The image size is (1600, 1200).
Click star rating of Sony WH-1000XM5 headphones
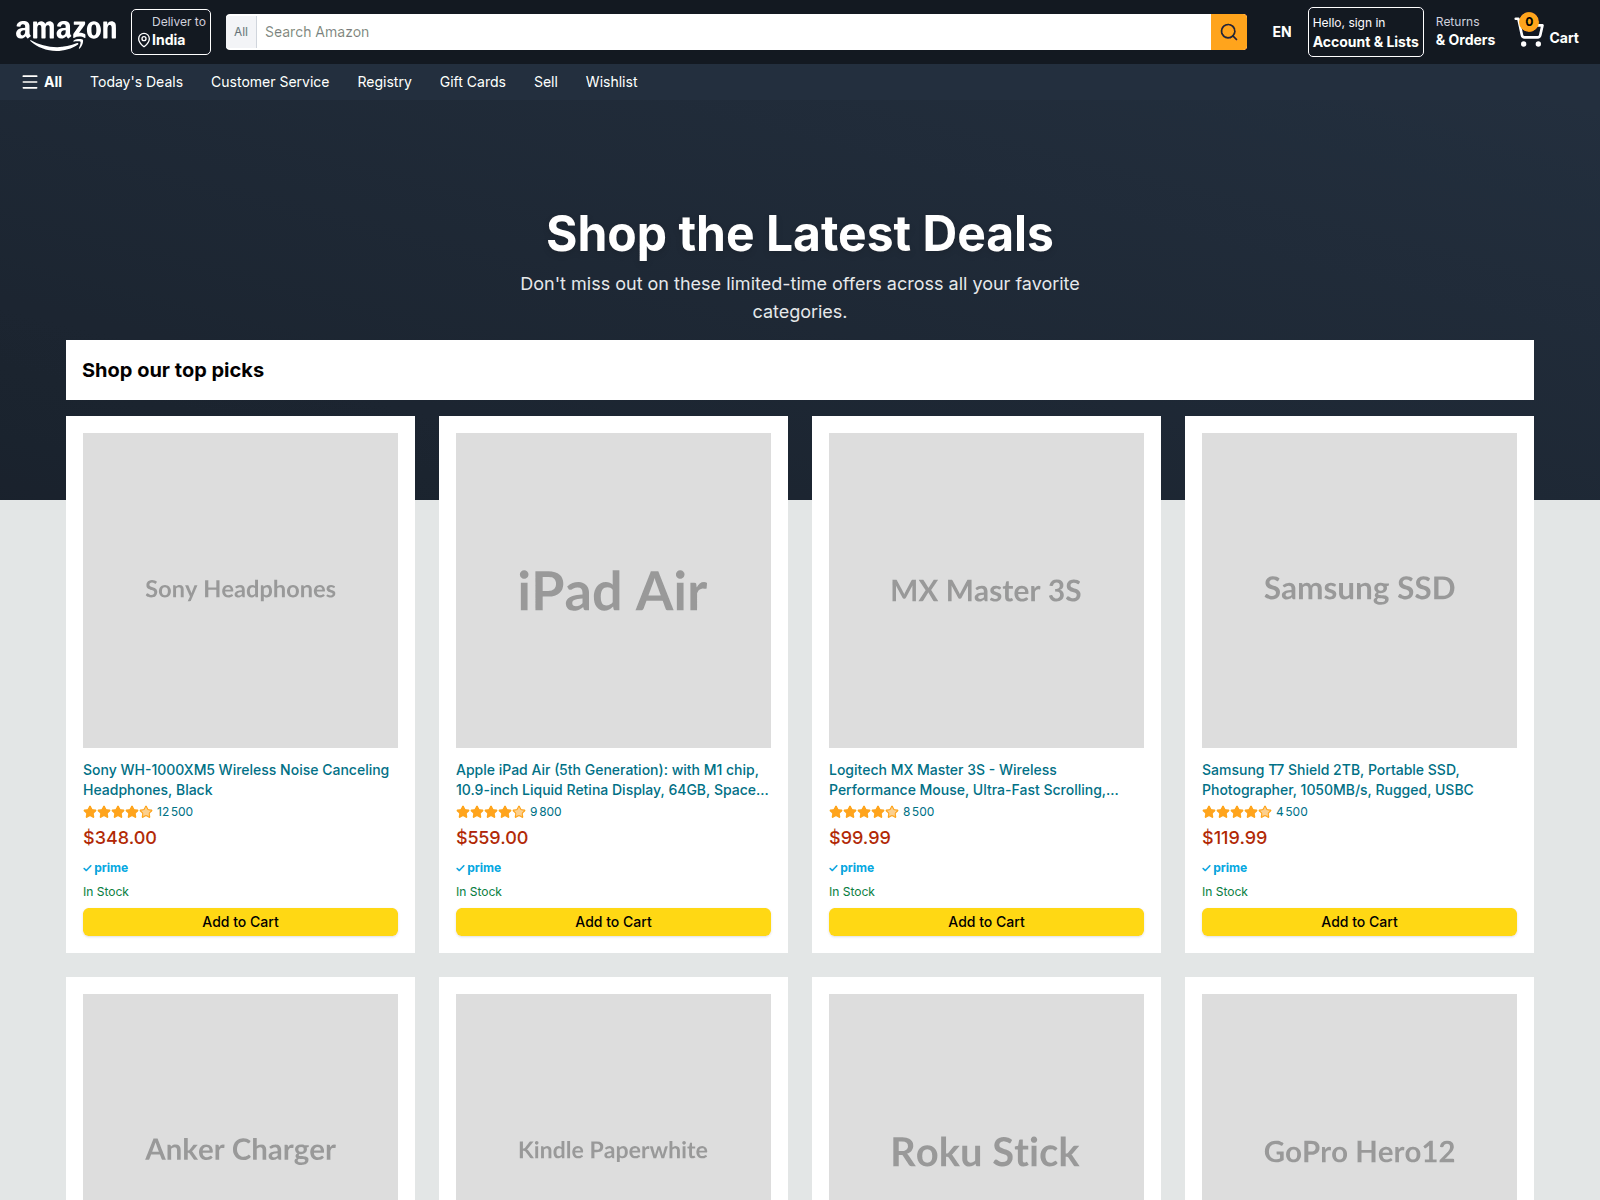[x=118, y=812]
